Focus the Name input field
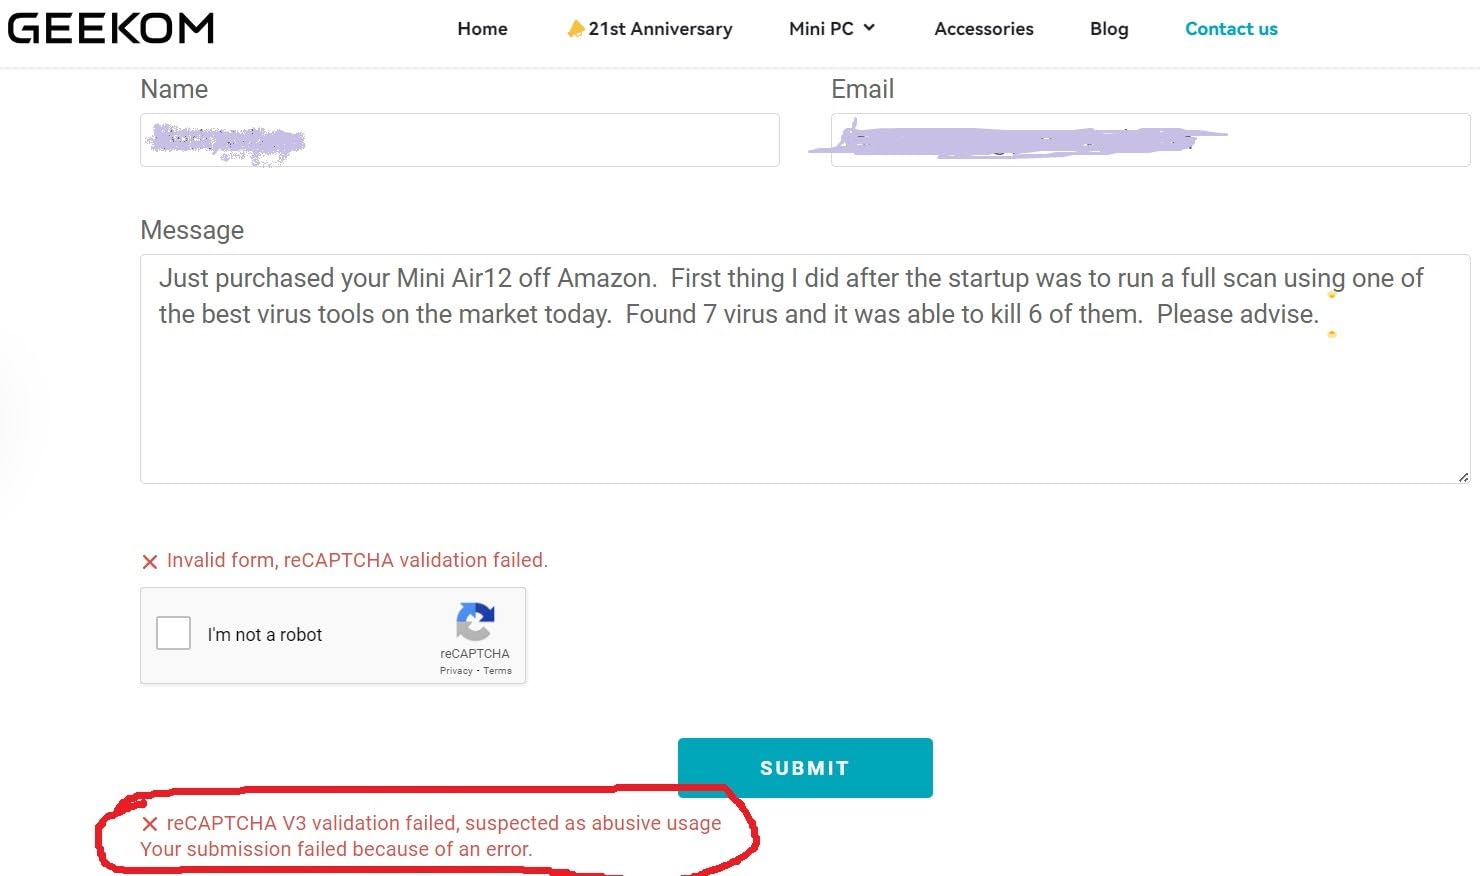1480x876 pixels. [x=460, y=140]
